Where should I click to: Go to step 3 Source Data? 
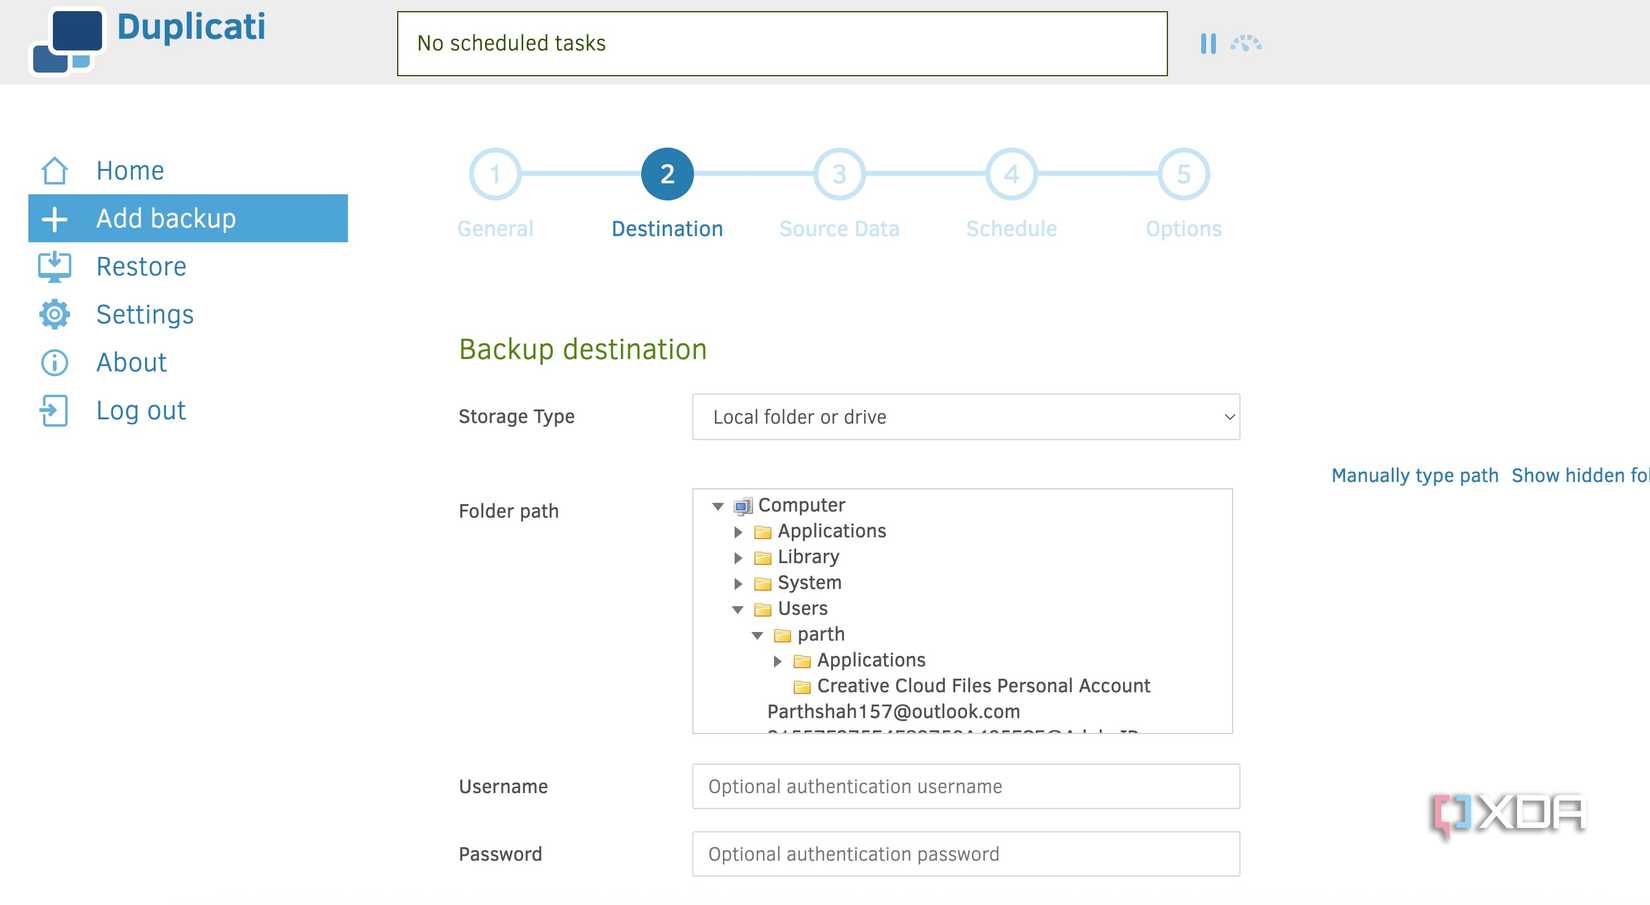(839, 175)
